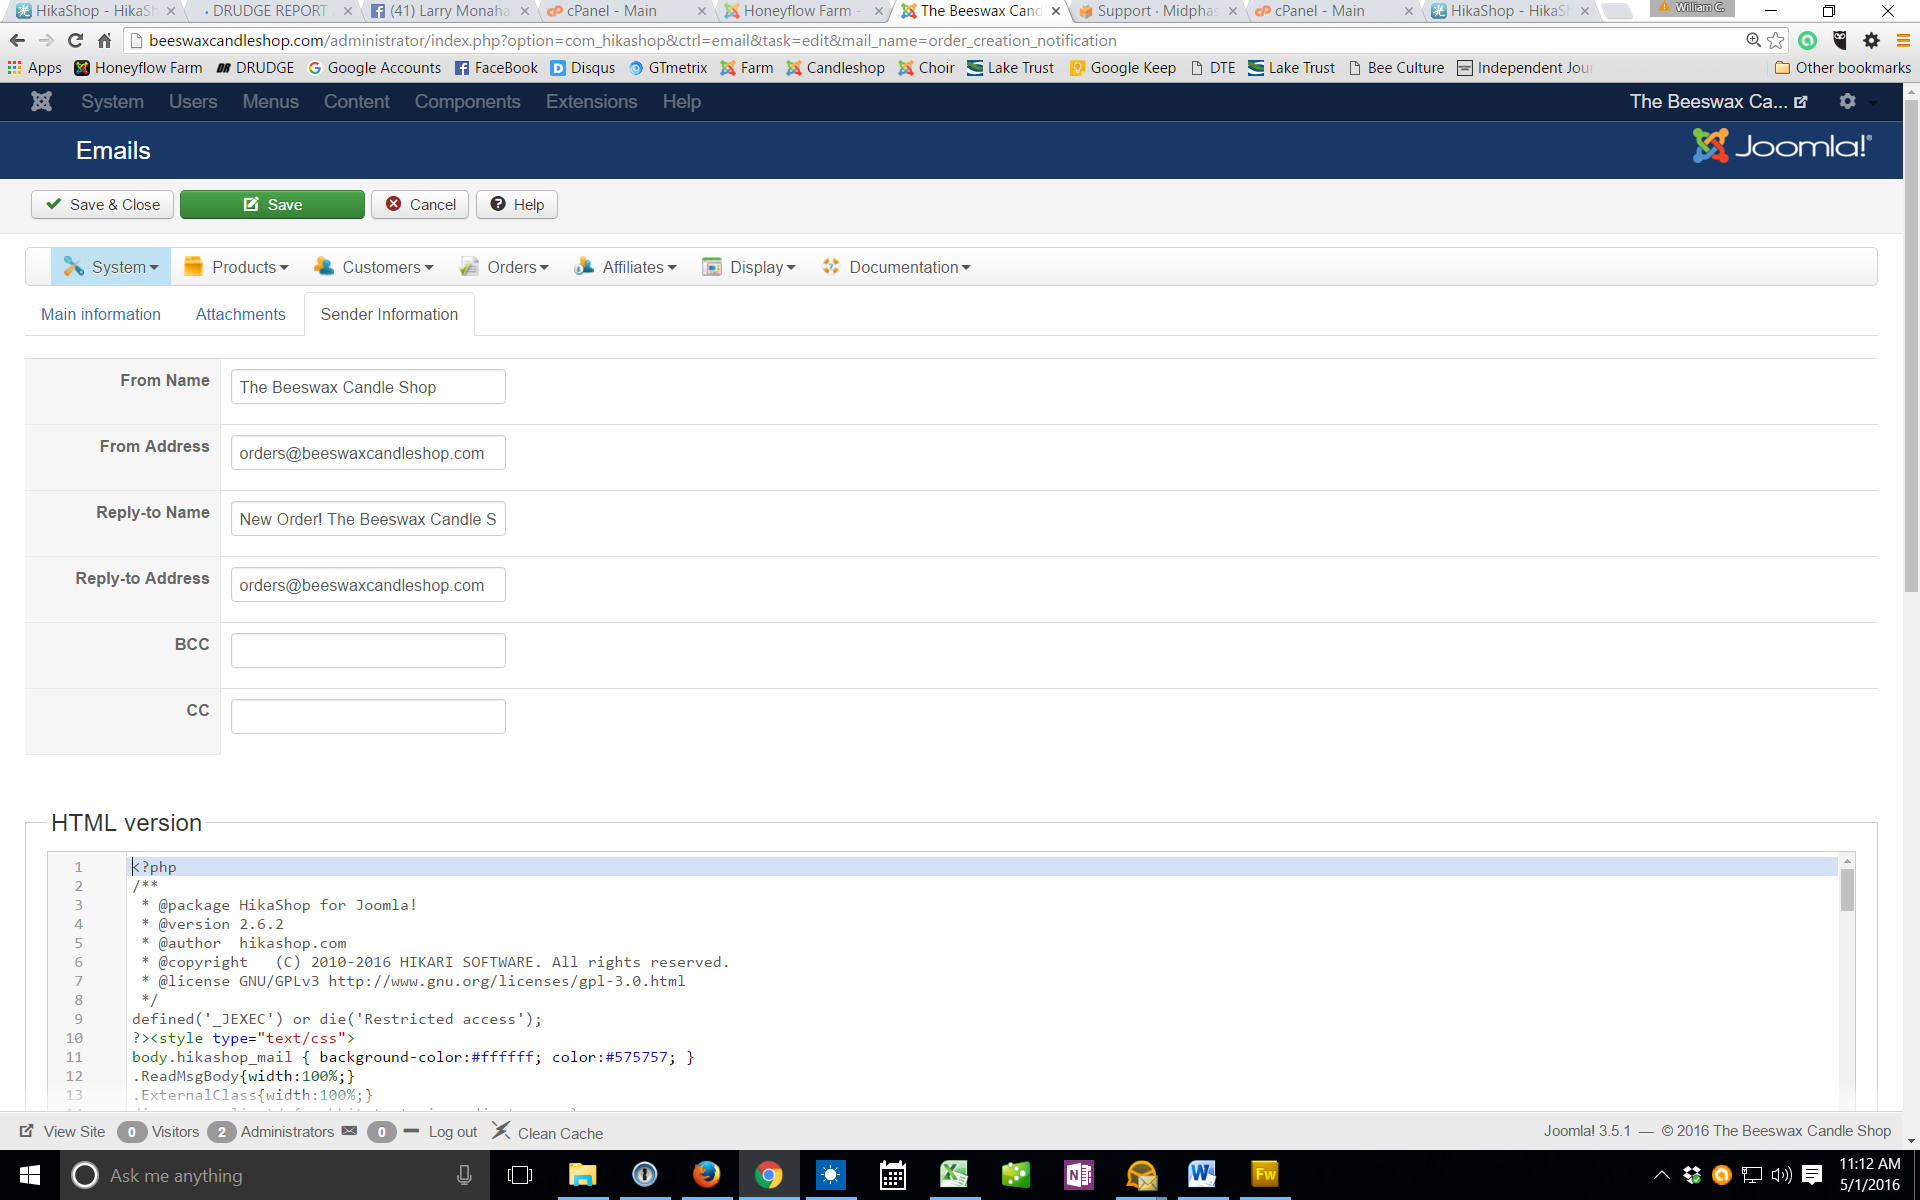Switch to the Main information tab
The height and width of the screenshot is (1200, 1920).
point(101,314)
